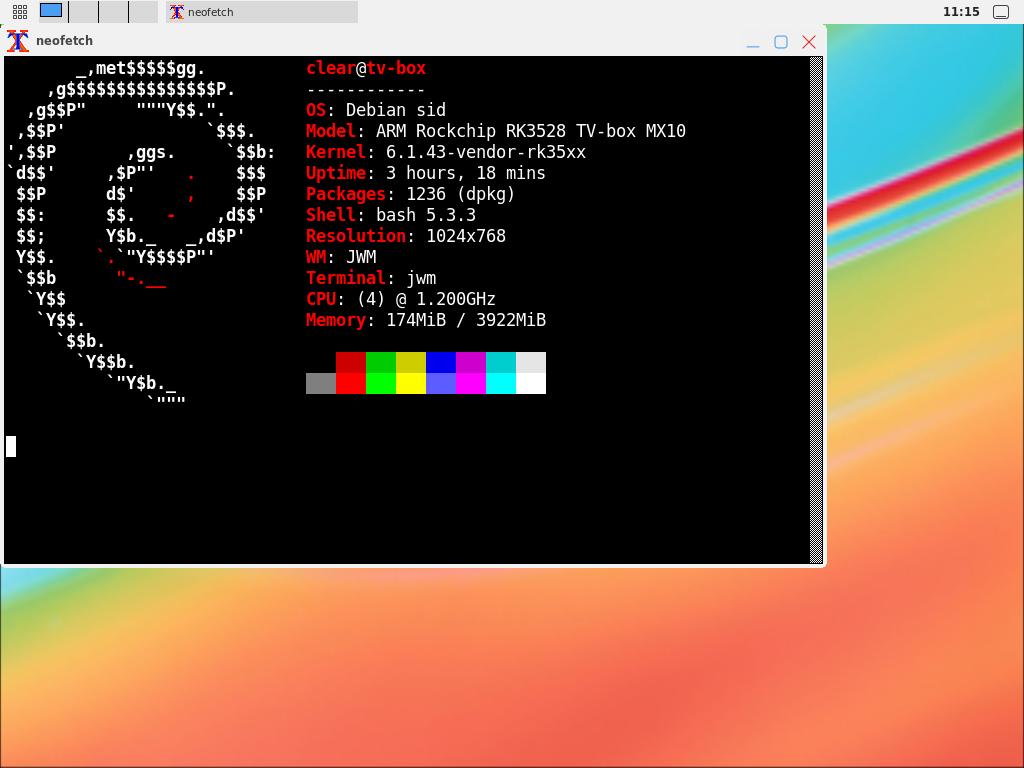Screen dimensions: 1024x768
Task: Select the third workspace in pager
Action: pyautogui.click(x=114, y=12)
